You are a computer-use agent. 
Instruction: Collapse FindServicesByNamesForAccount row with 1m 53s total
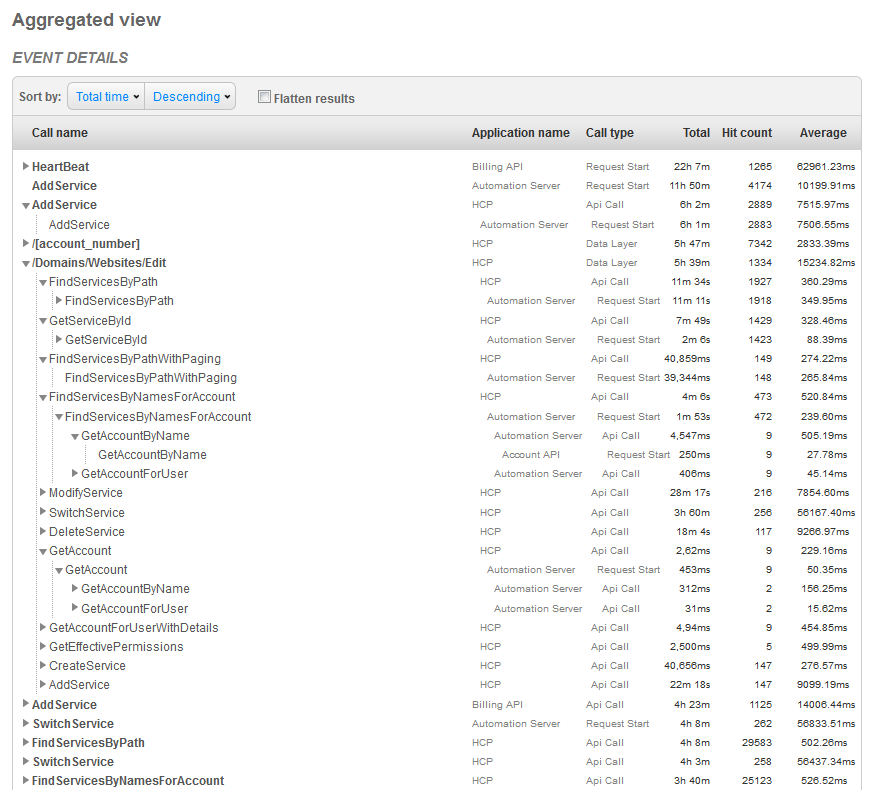tap(59, 417)
